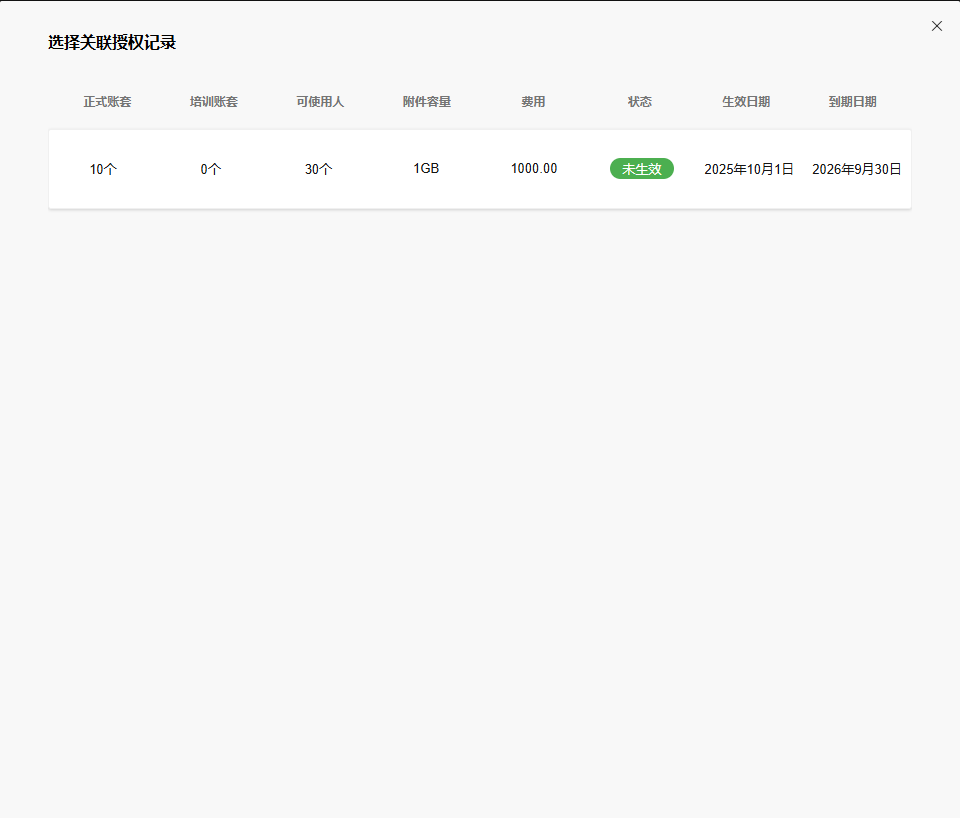Click the 1000.00 fee value
Screen dimensions: 960x818
(534, 168)
